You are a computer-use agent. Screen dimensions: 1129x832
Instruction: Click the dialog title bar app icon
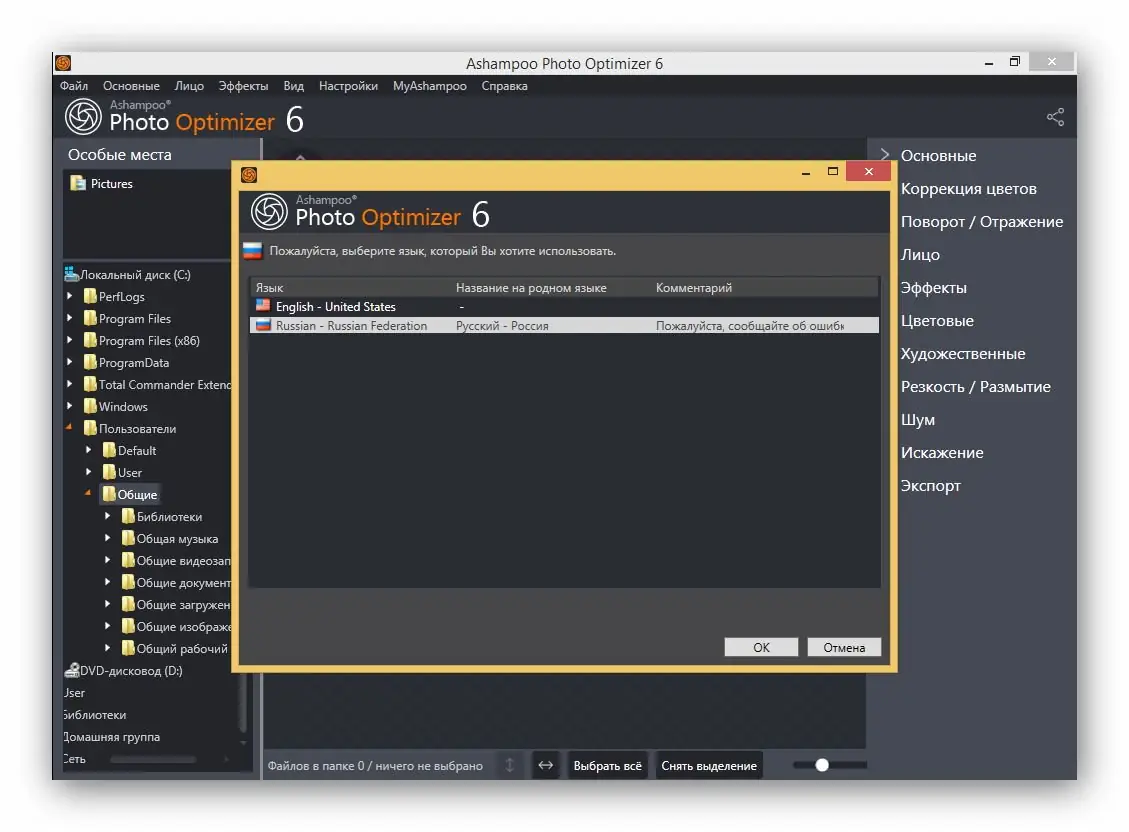pos(249,174)
